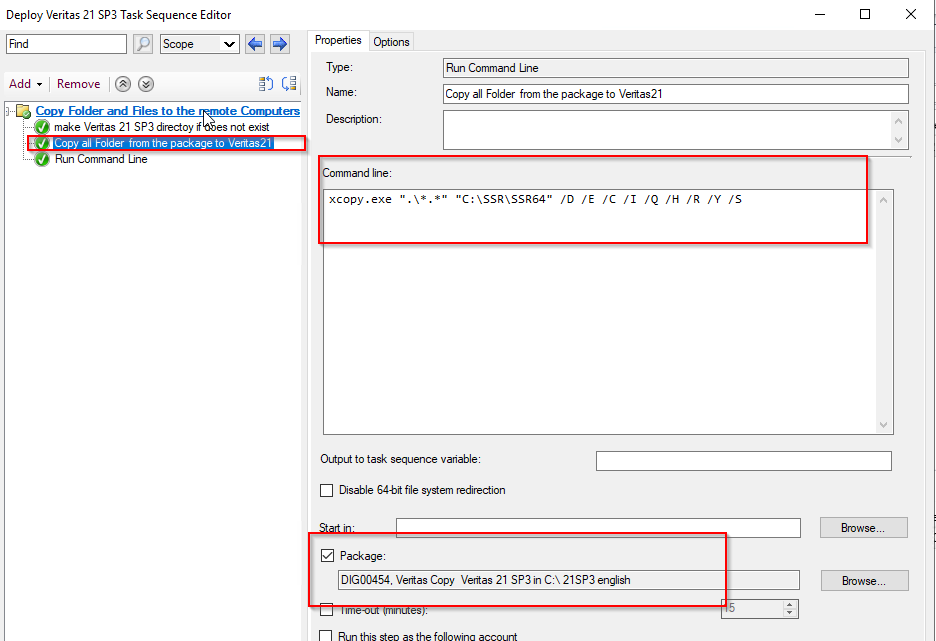Viewport: 936px width, 641px height.
Task: Click the Remove button
Action: (78, 84)
